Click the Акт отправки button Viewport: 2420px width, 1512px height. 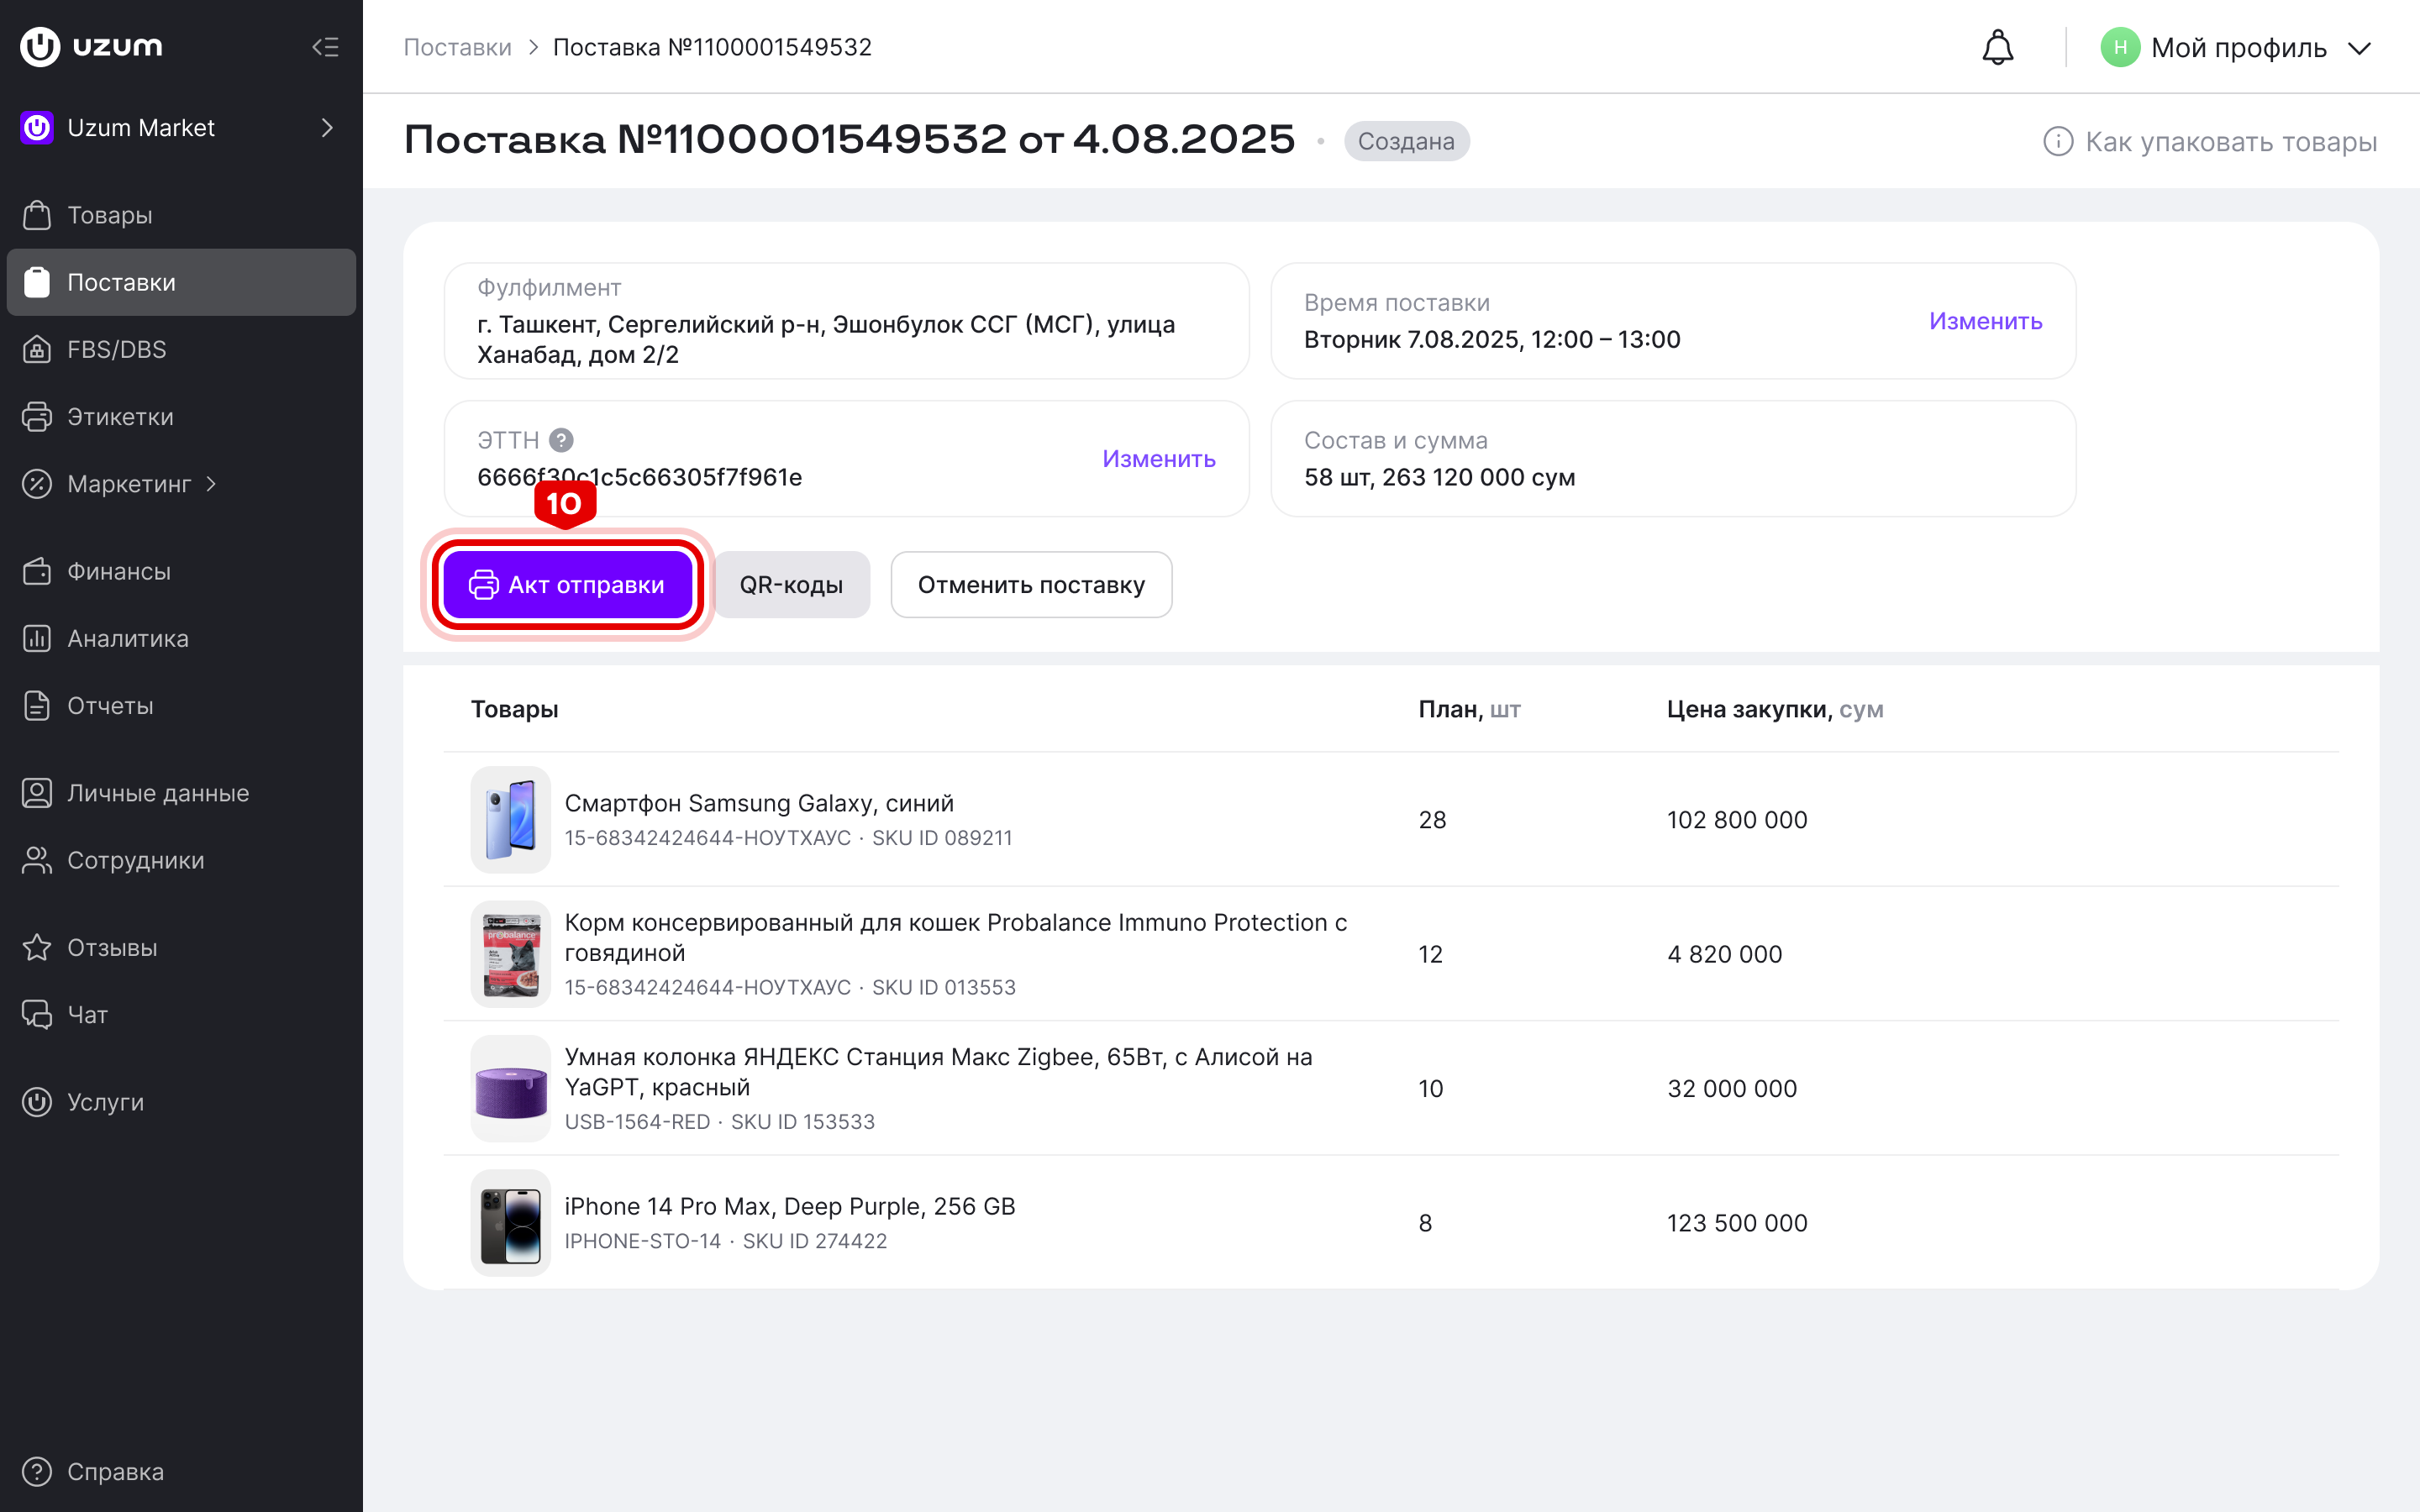568,584
